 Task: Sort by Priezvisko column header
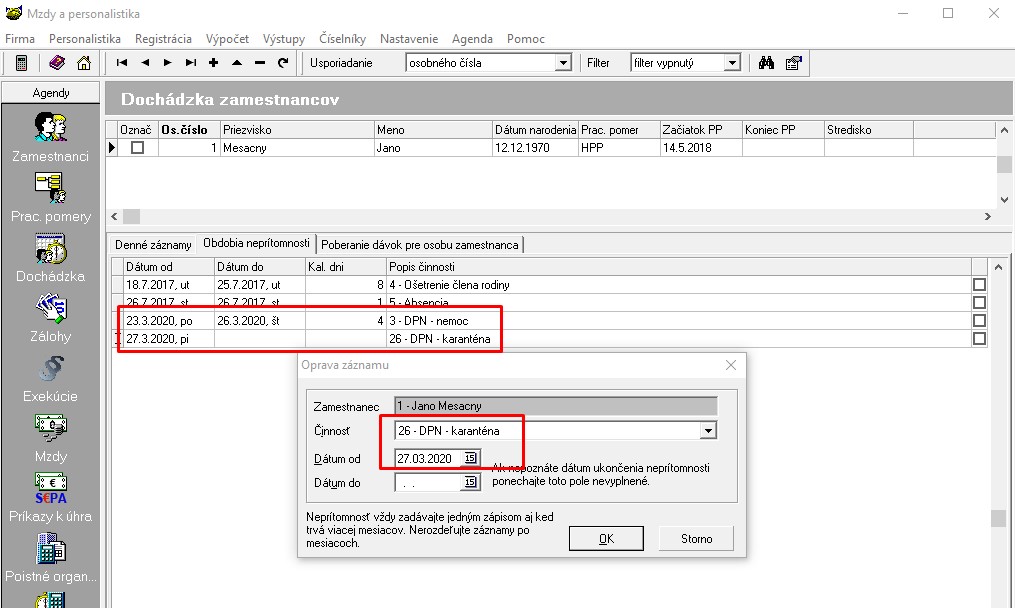click(x=297, y=129)
